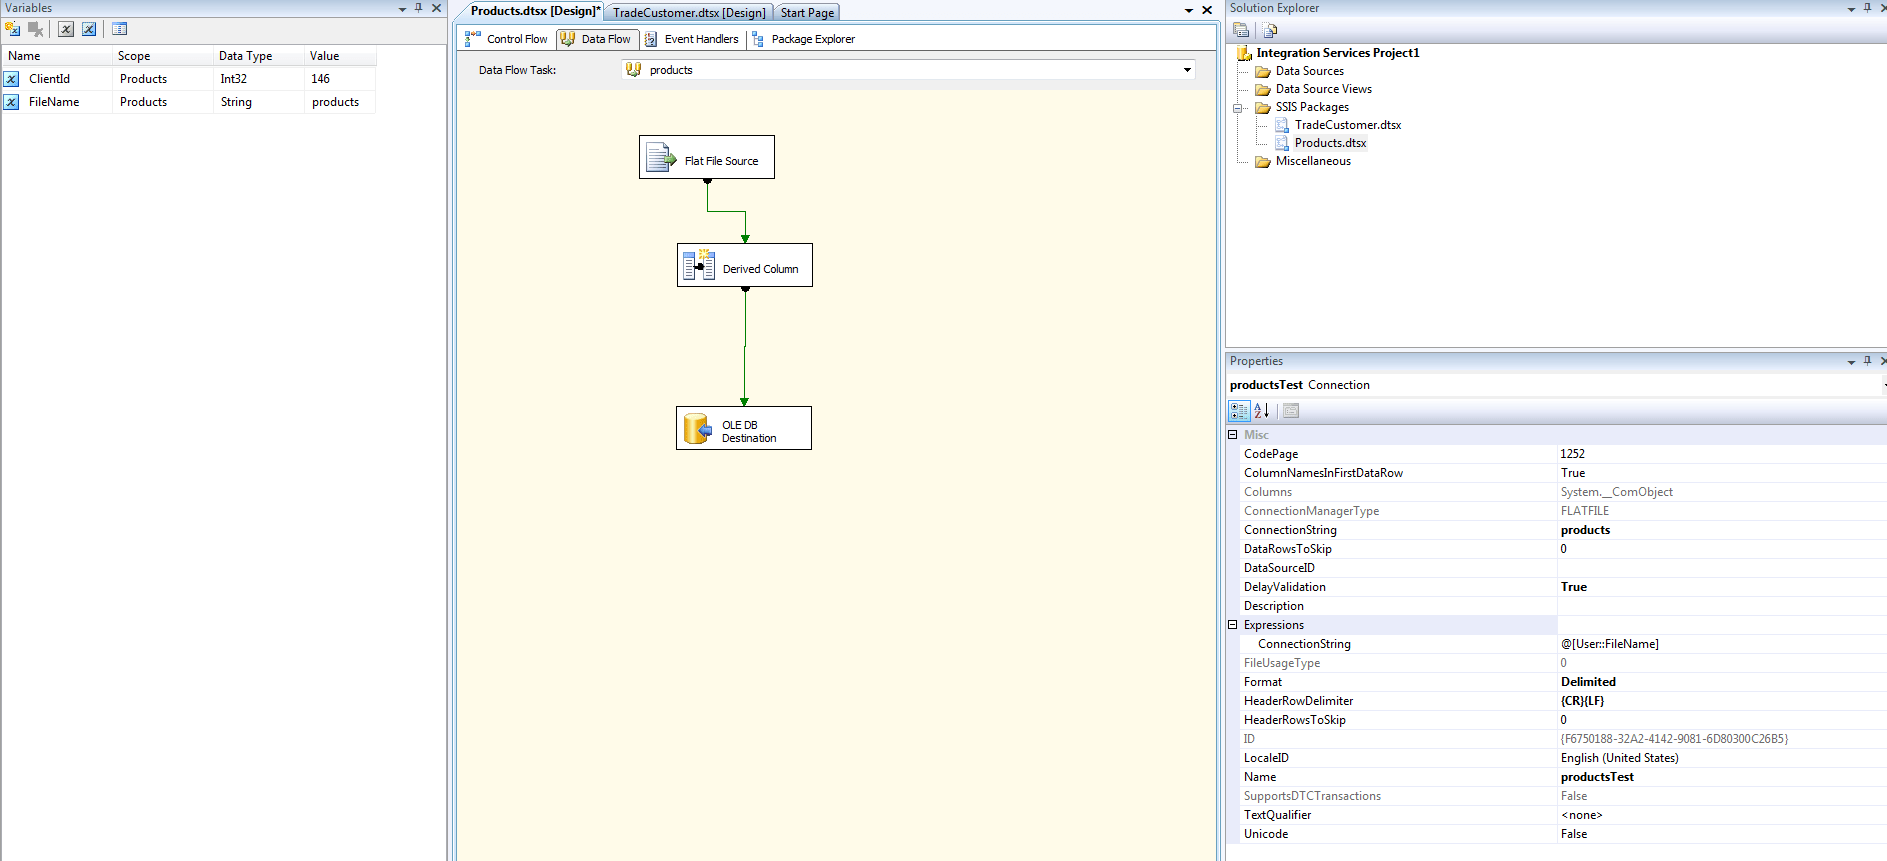Select the FileName variable row
The width and height of the screenshot is (1887, 861).
54,102
